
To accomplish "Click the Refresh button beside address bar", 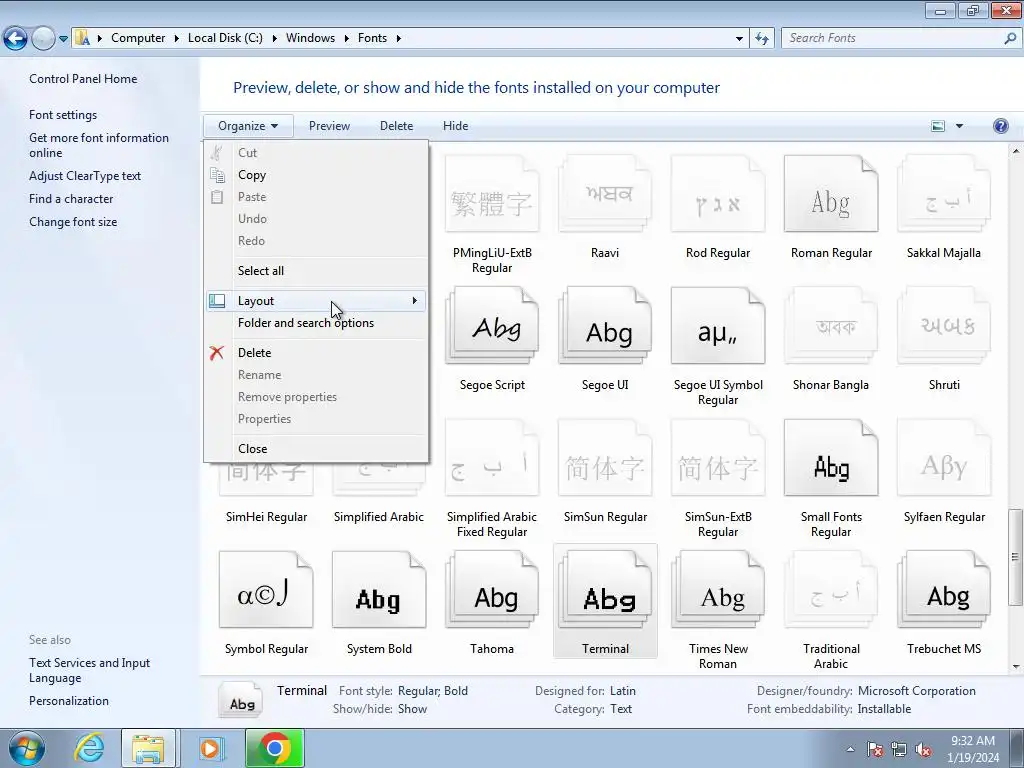I will (762, 39).
